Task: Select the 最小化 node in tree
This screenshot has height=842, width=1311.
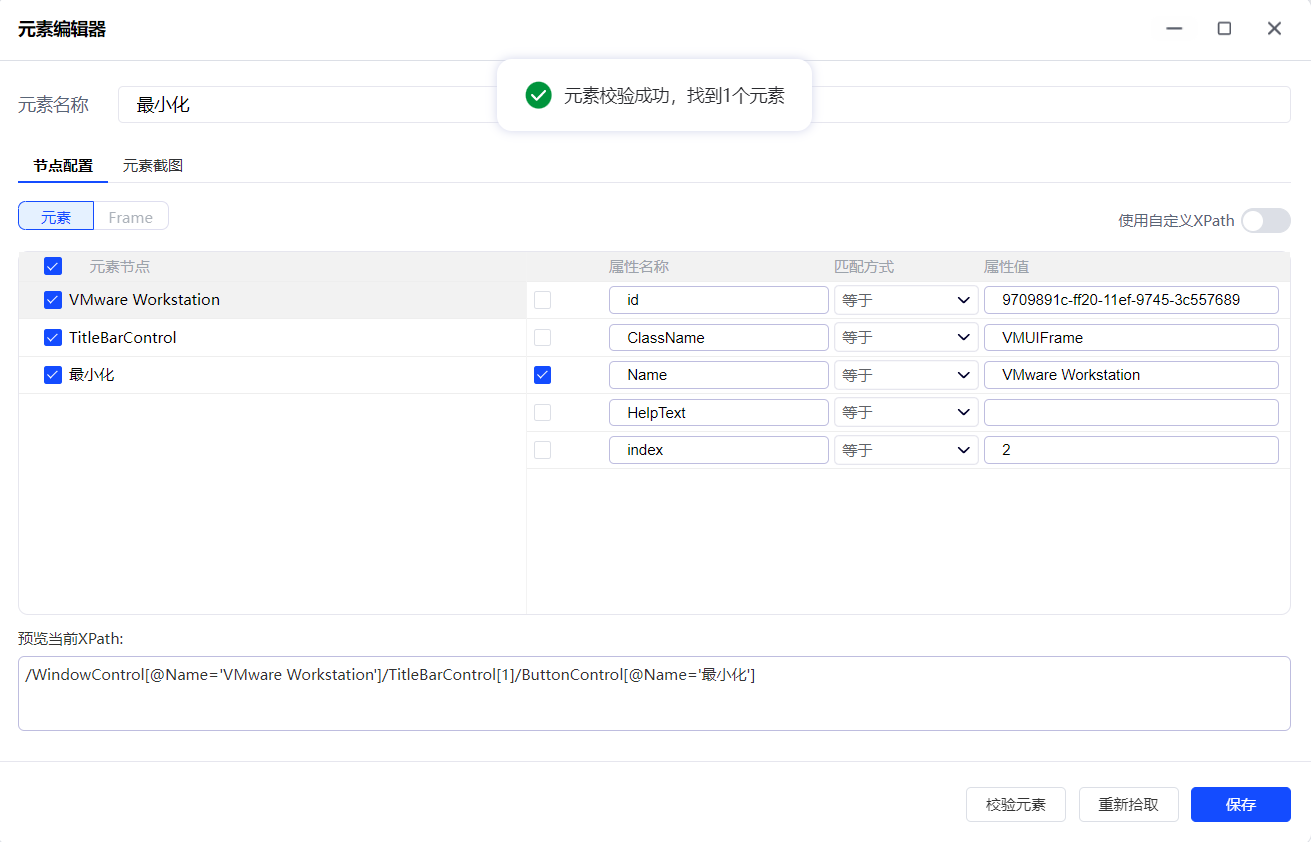Action: coord(92,375)
